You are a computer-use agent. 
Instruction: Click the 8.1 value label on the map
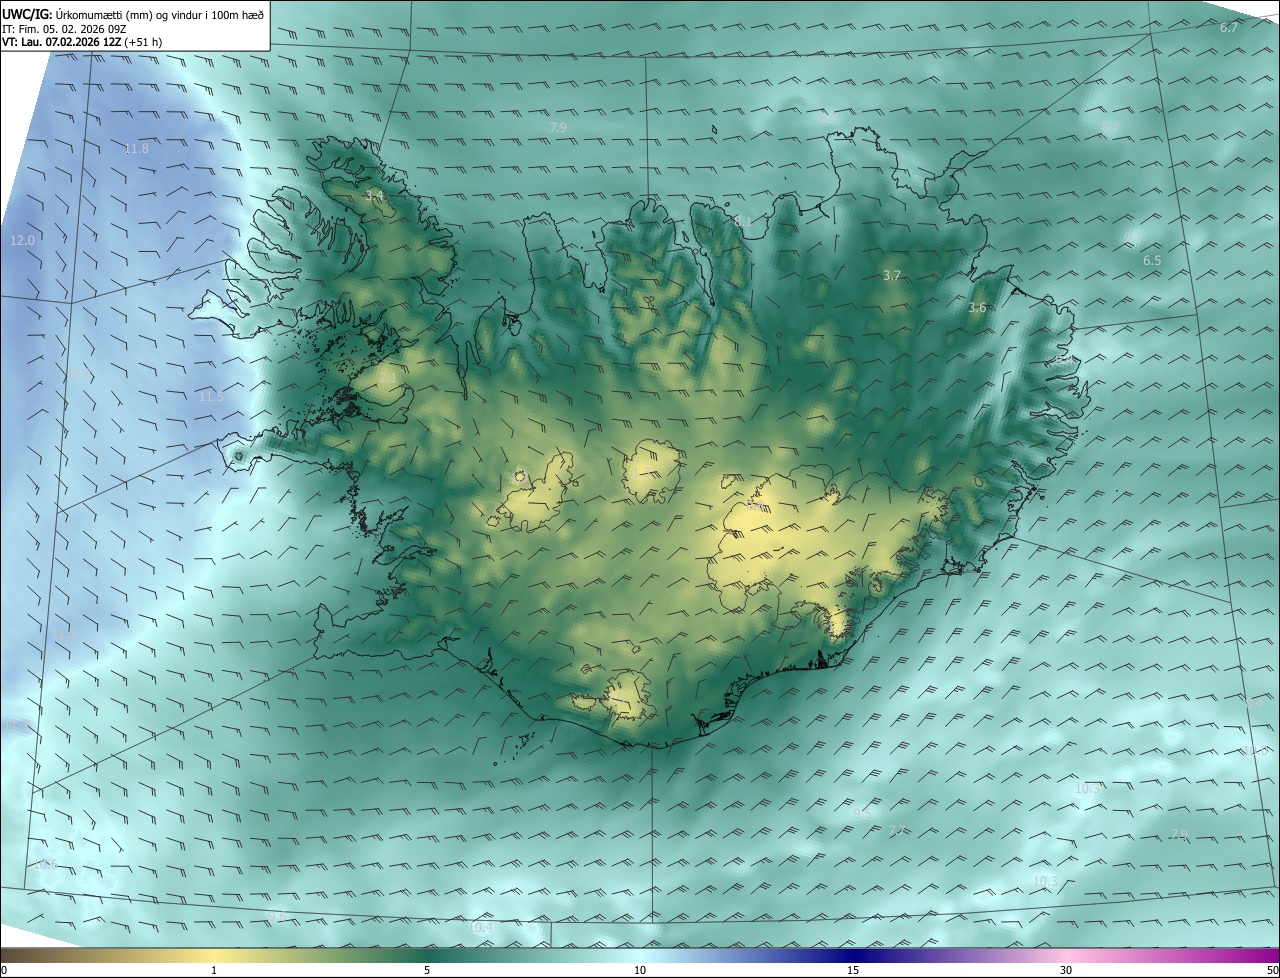click(742, 221)
